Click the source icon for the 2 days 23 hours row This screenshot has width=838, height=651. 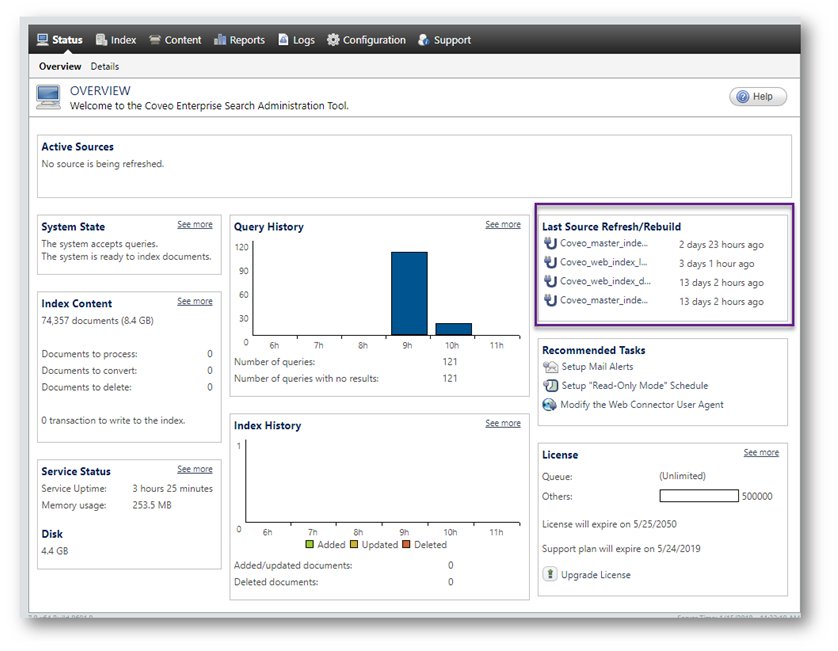click(550, 243)
